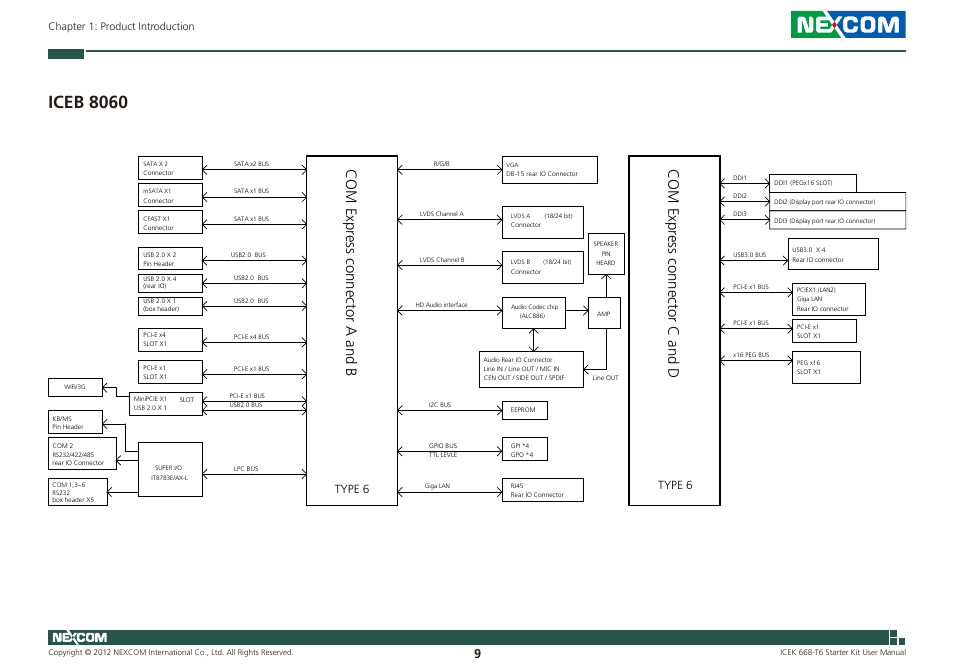Click the 'MiniPCIE X1 SLOT USB 2.0 X 1' box
Image resolution: width=954 pixels, height=672 pixels.
point(166,404)
